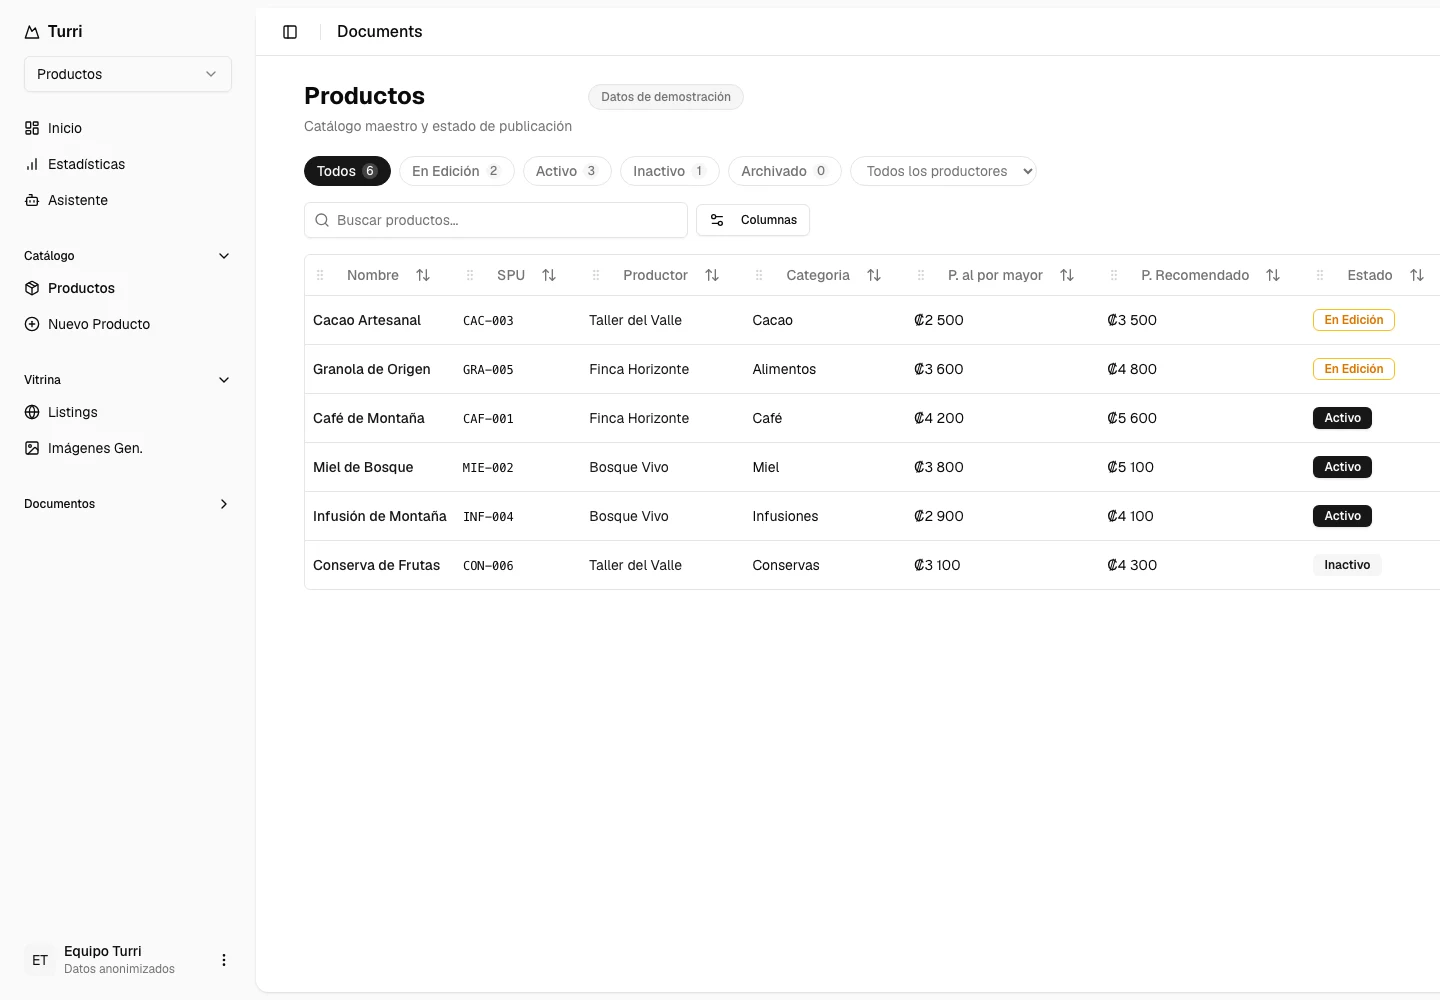
Task: Open the Columnas button
Action: pos(753,220)
